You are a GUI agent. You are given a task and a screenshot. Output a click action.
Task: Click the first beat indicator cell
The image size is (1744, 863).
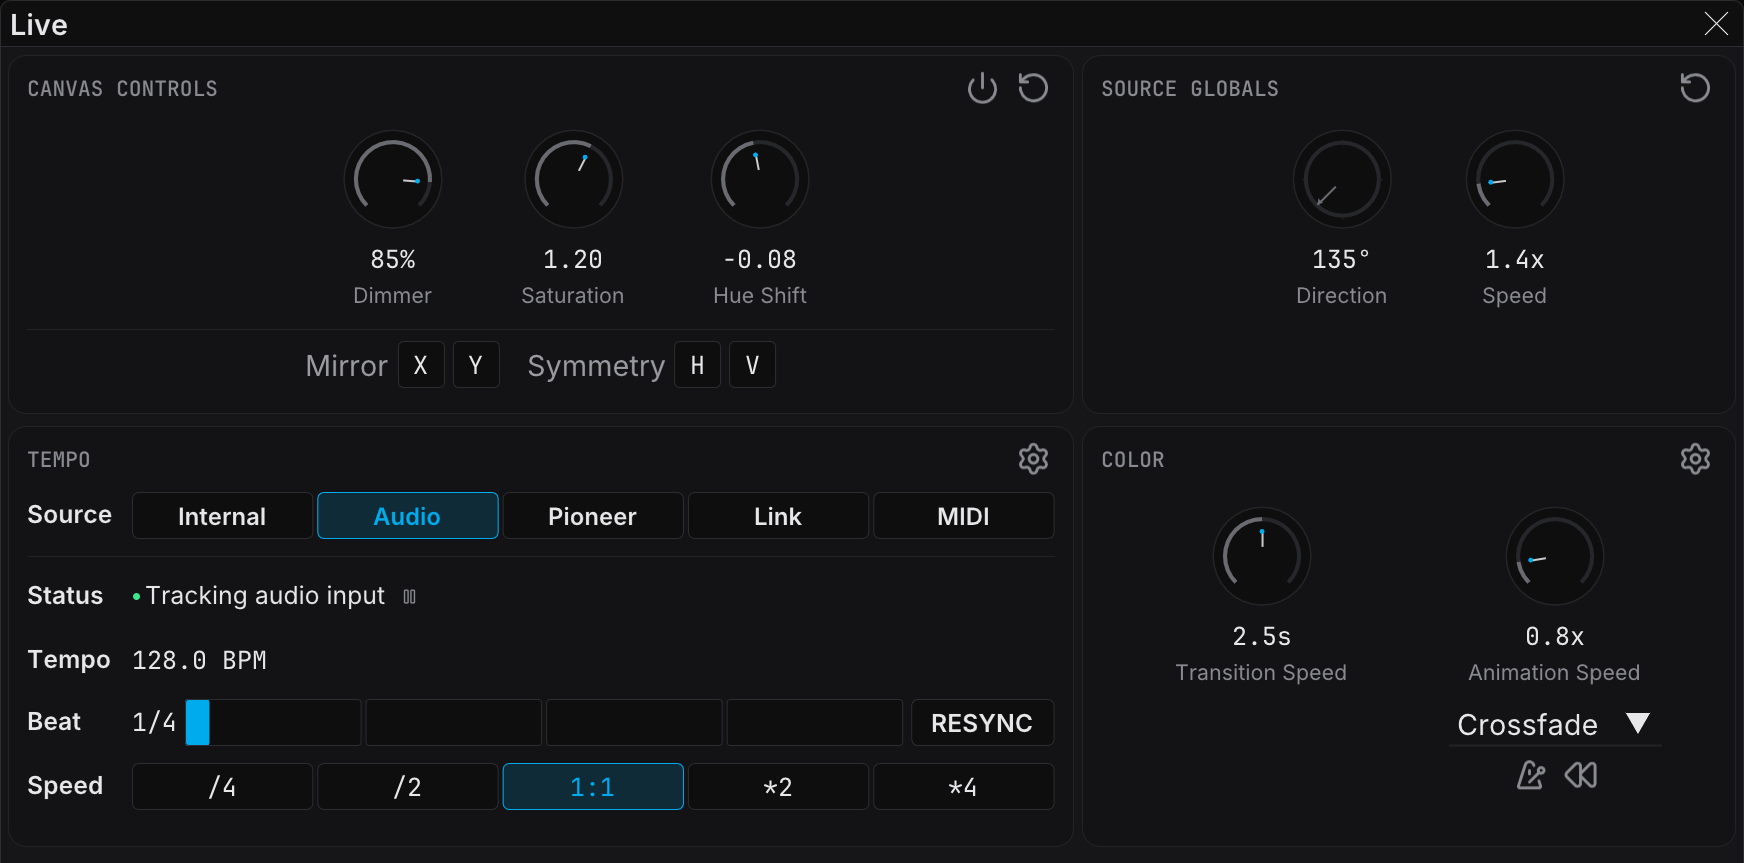pos(273,723)
